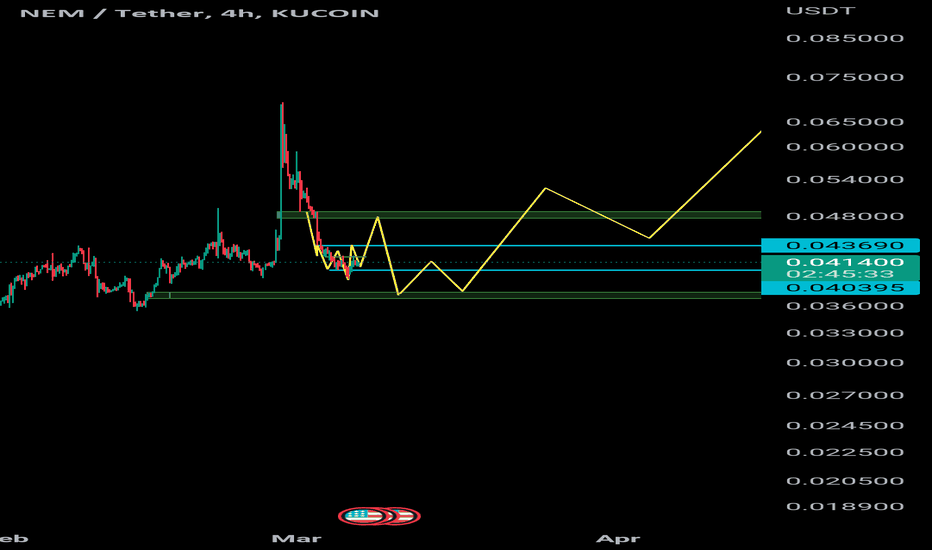Image resolution: width=932 pixels, height=550 pixels.
Task: Click the Apr label on time axis
Action: pyautogui.click(x=618, y=539)
